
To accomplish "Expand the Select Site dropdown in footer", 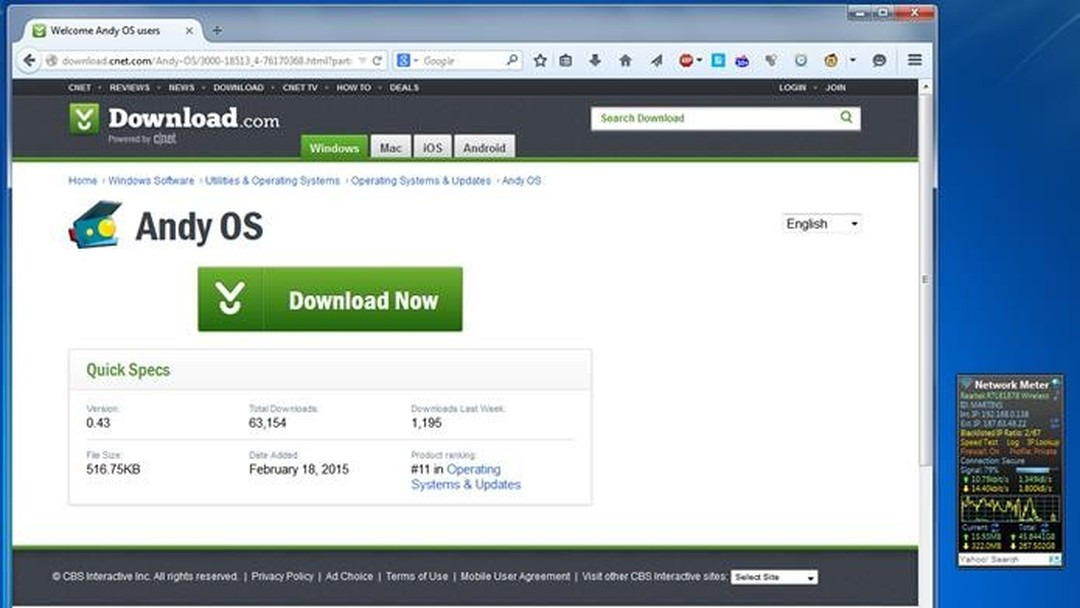I will 774,577.
